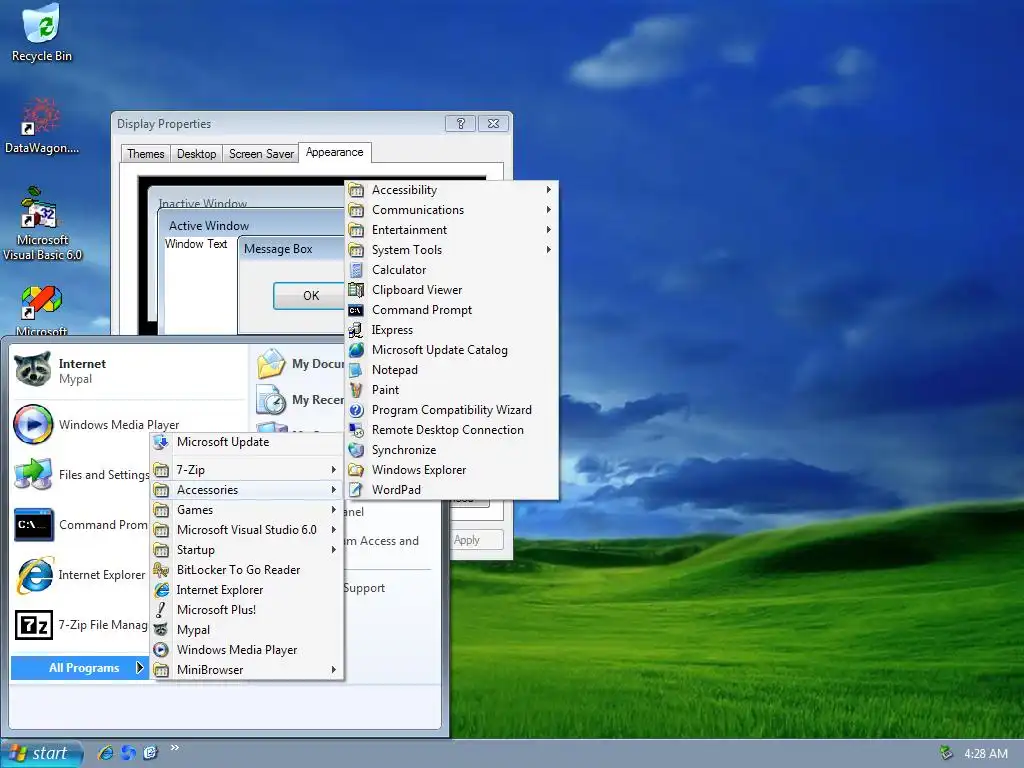Highlight the Accessories menu entry
Viewport: 1024px width, 768px height.
coord(247,490)
